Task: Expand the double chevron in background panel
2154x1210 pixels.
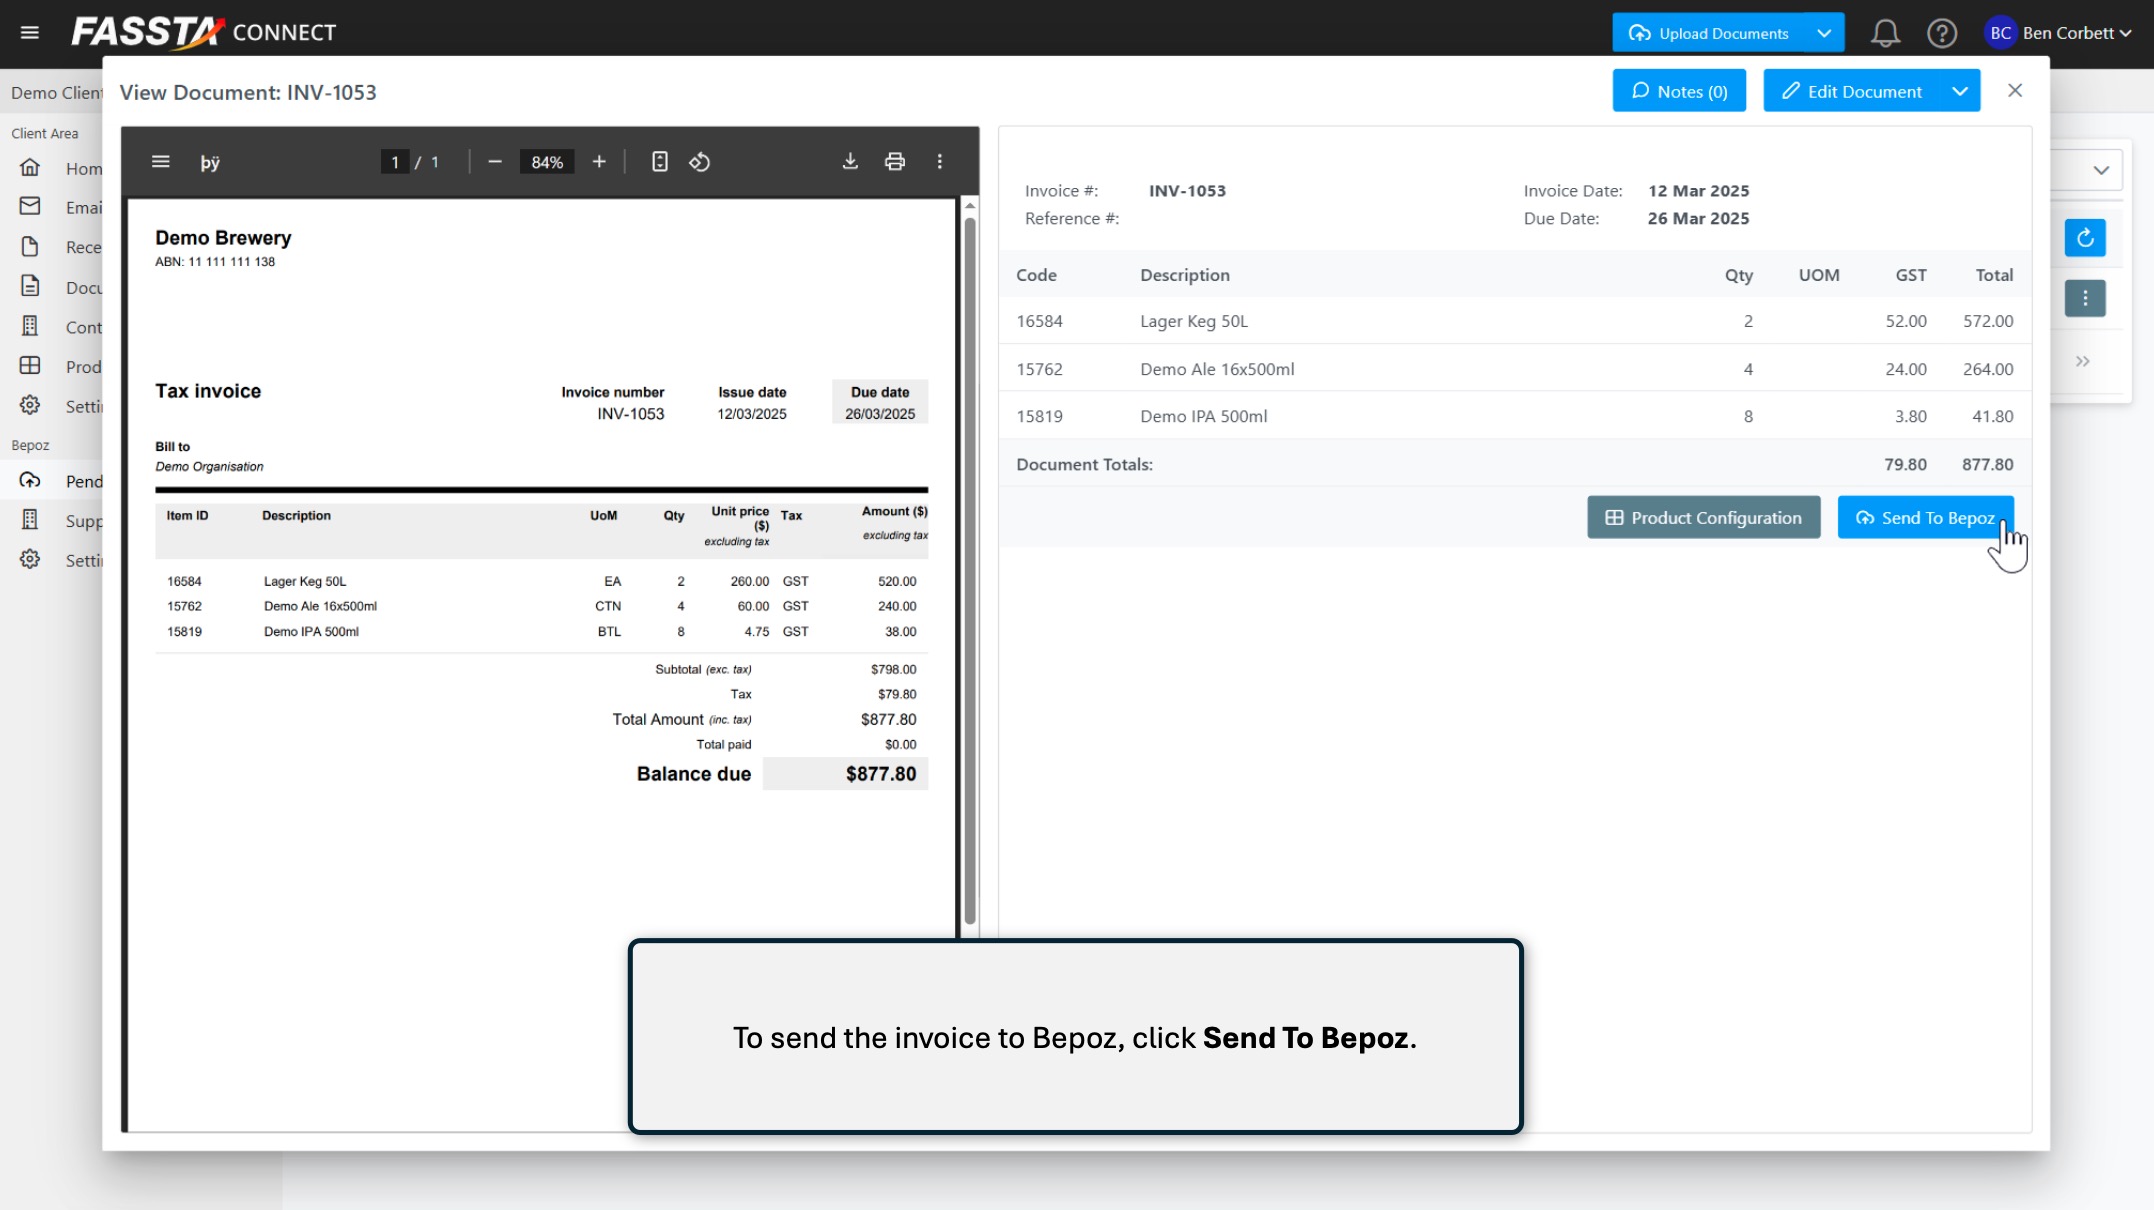Action: coord(2083,361)
